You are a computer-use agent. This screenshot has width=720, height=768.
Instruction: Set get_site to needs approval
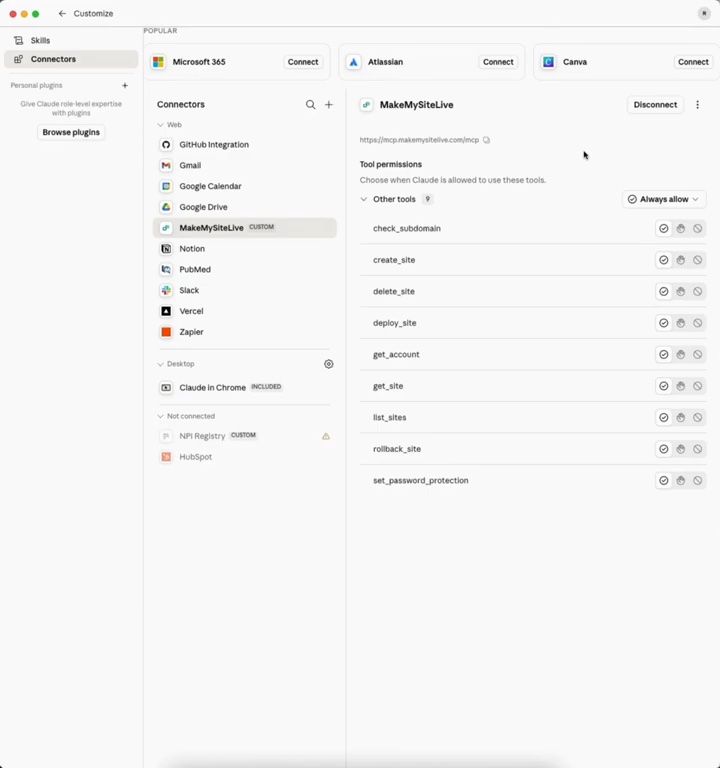pyautogui.click(x=681, y=386)
